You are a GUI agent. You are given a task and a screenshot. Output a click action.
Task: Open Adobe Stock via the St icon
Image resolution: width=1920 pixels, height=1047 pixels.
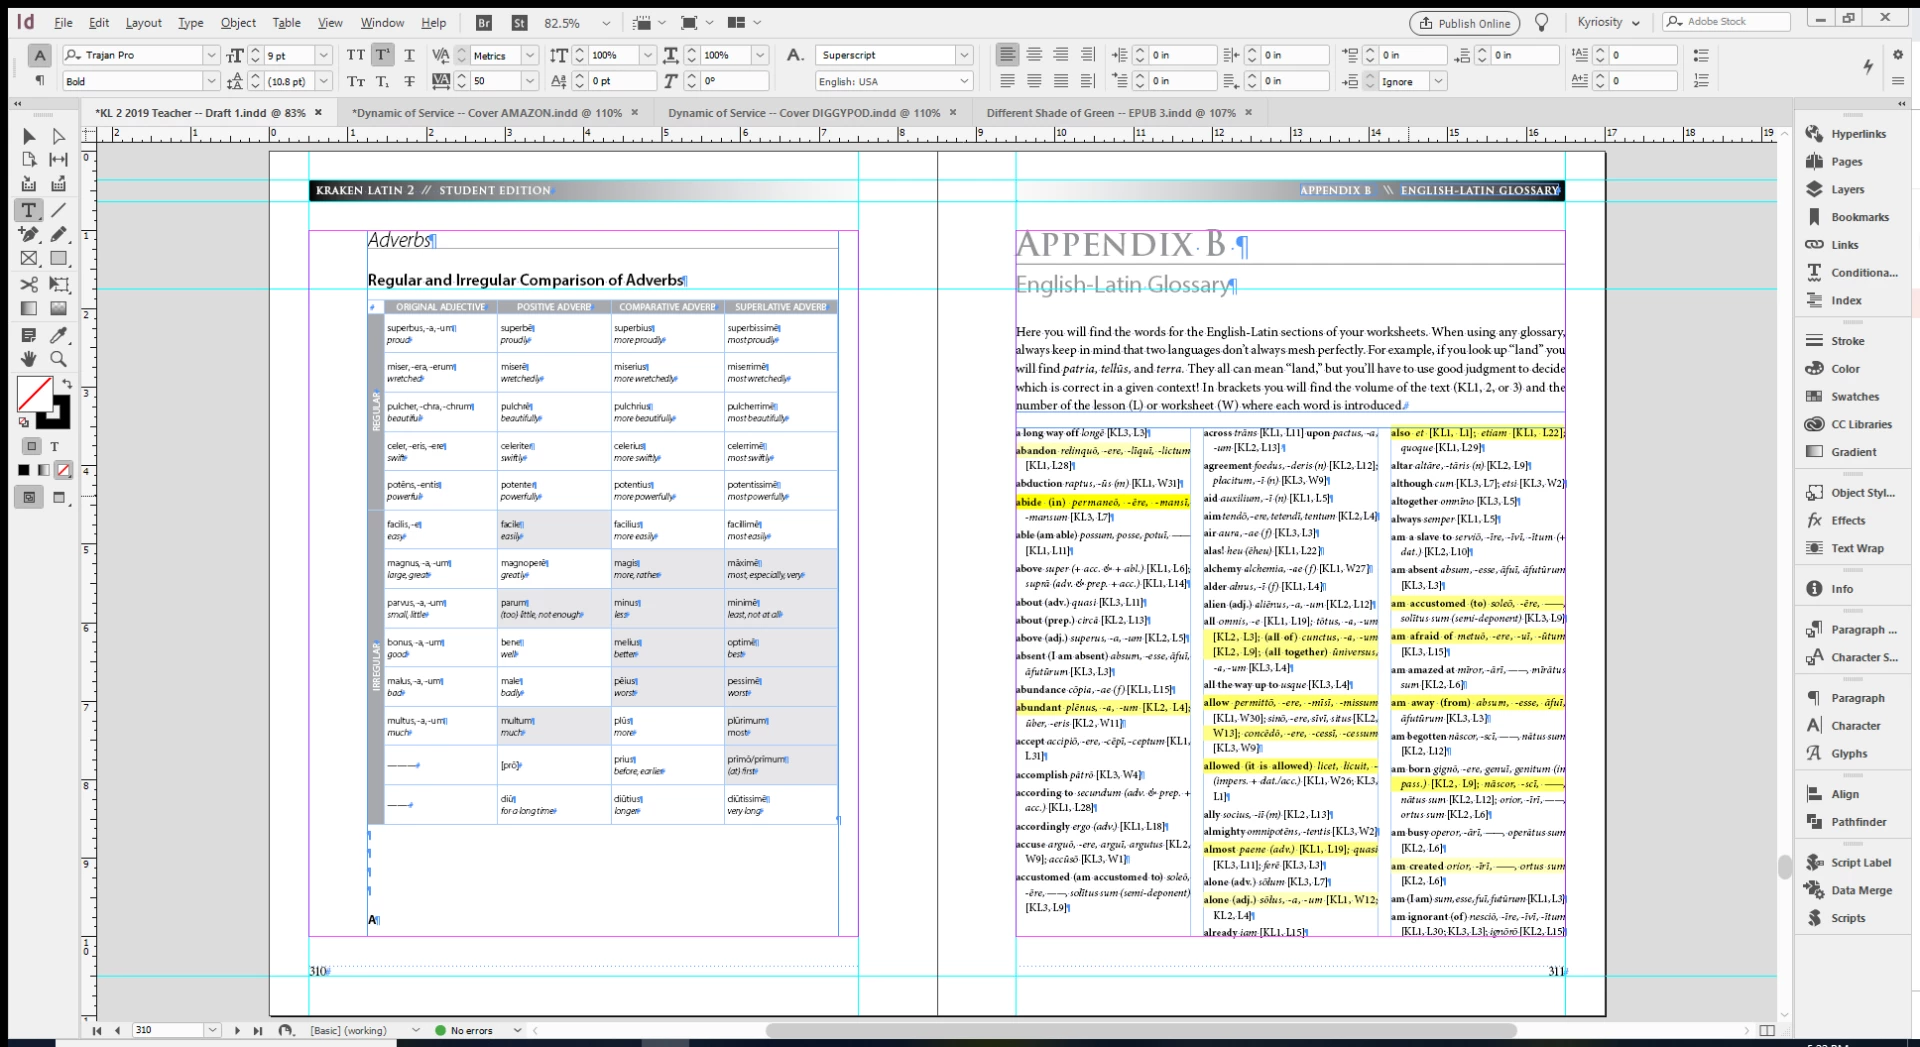point(519,22)
